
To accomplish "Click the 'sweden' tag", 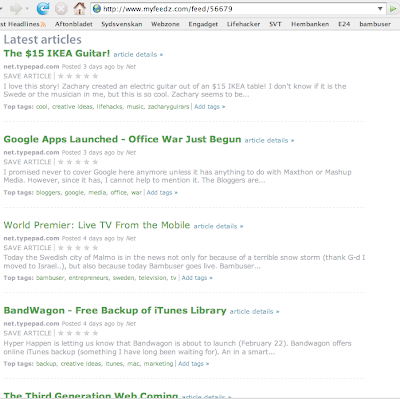I will tap(123, 278).
